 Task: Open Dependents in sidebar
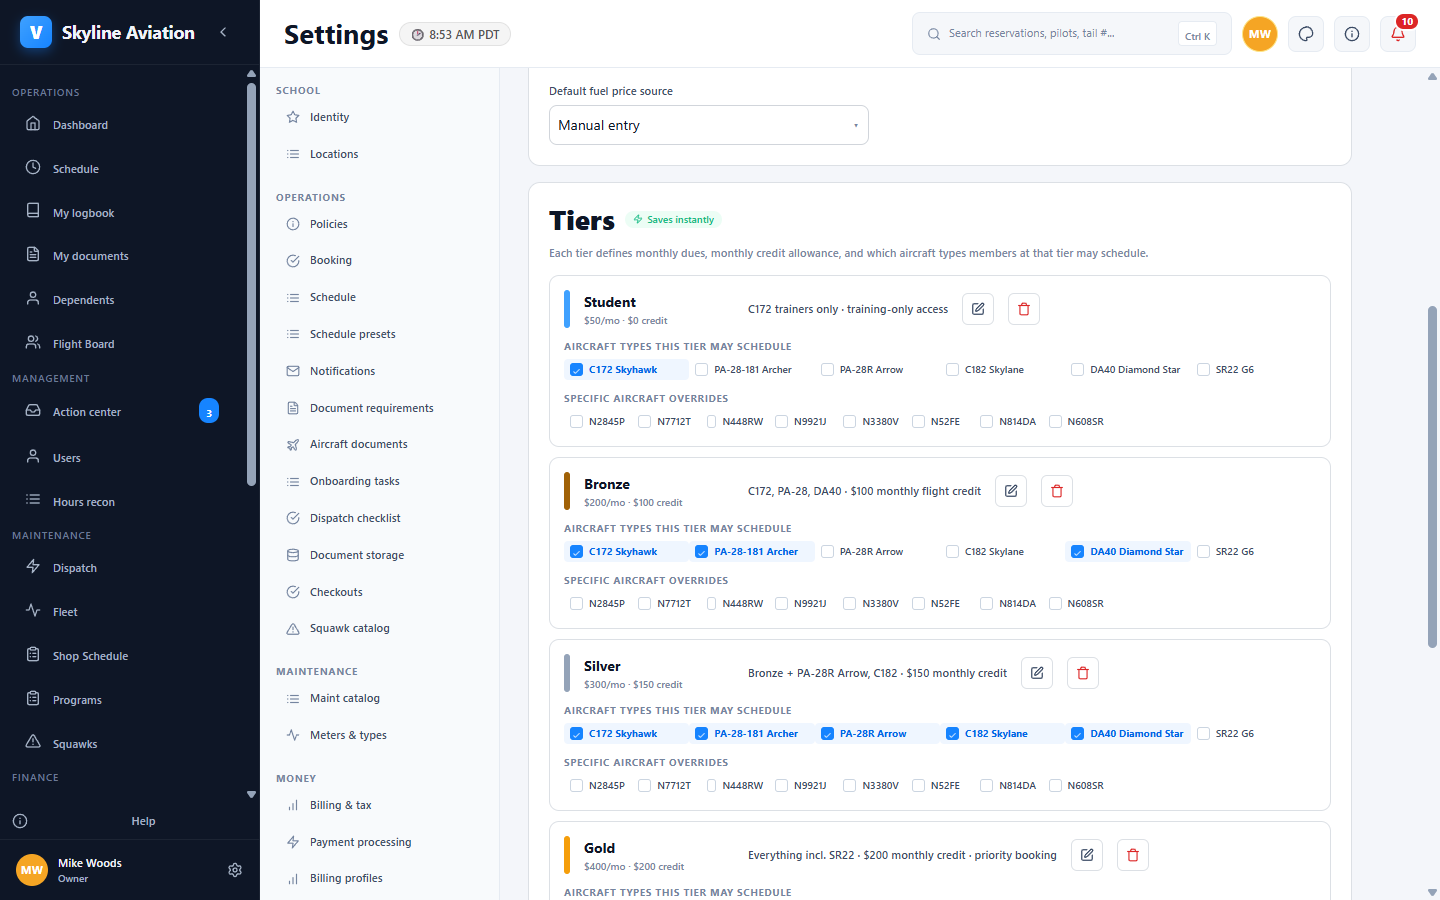(123, 300)
